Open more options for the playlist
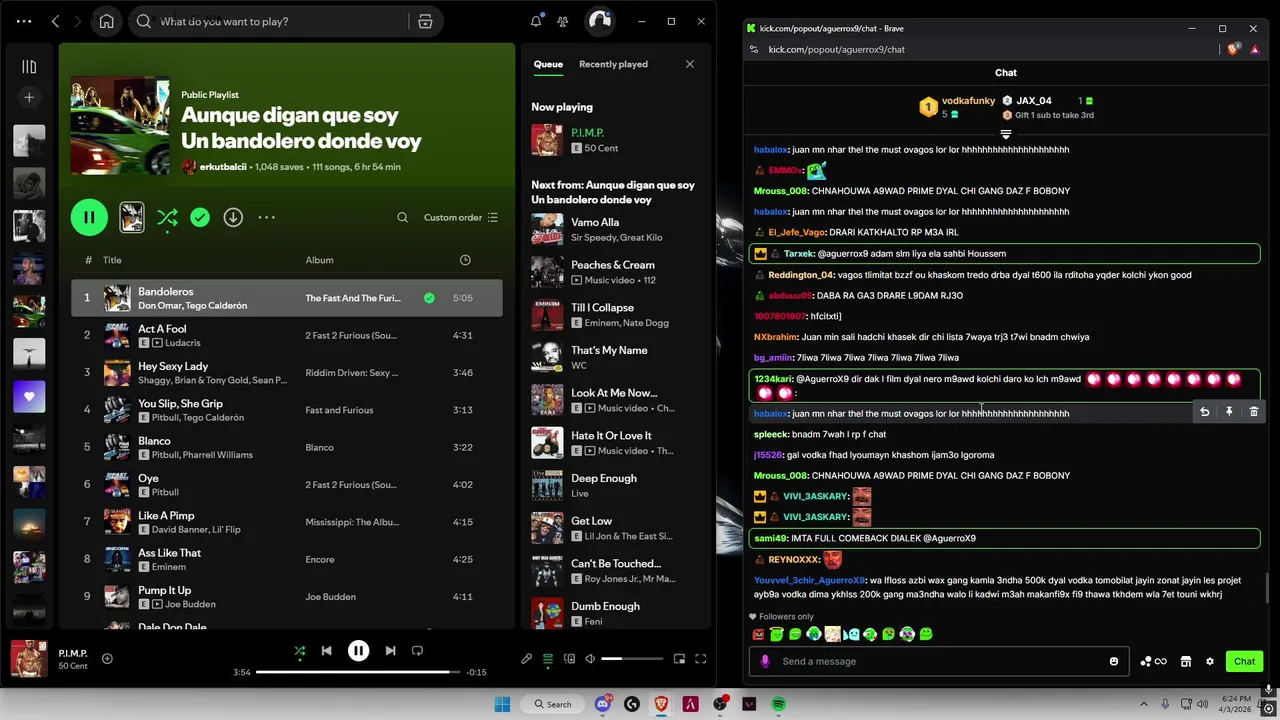Screen dimensions: 1280x720 point(266,217)
